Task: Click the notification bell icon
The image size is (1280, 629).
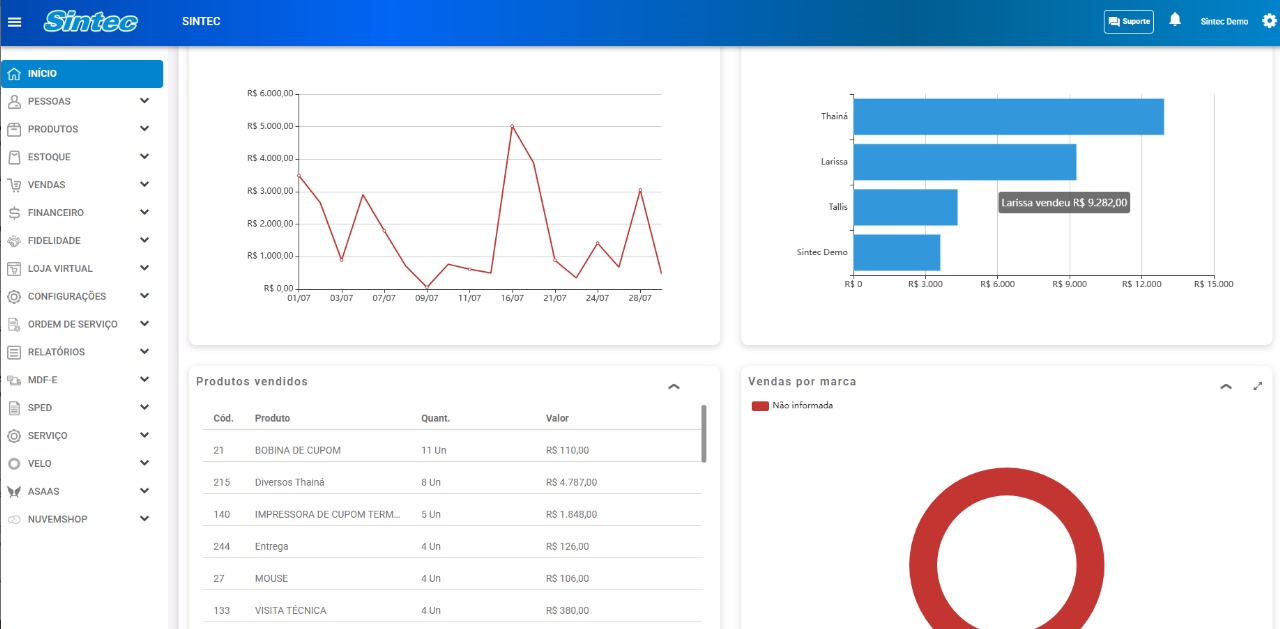Action: coord(1175,20)
